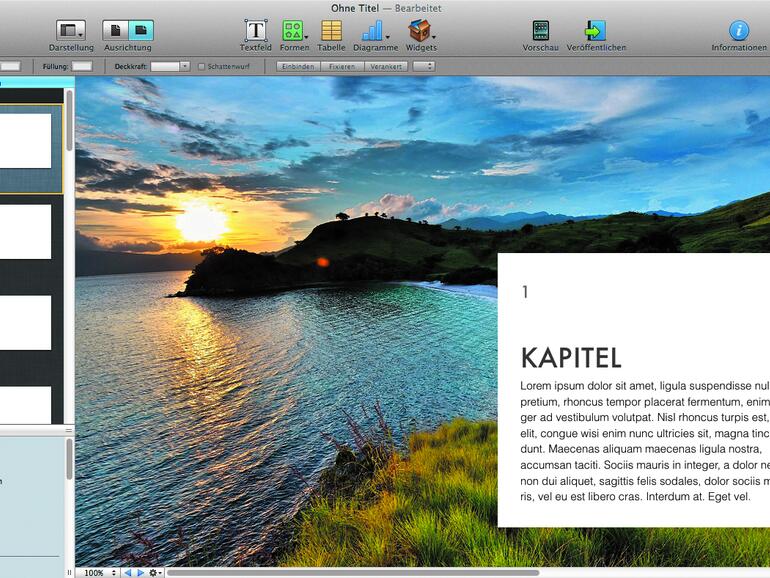Launch Vorschau preview on iPad
This screenshot has width=770, height=578.
(541, 30)
